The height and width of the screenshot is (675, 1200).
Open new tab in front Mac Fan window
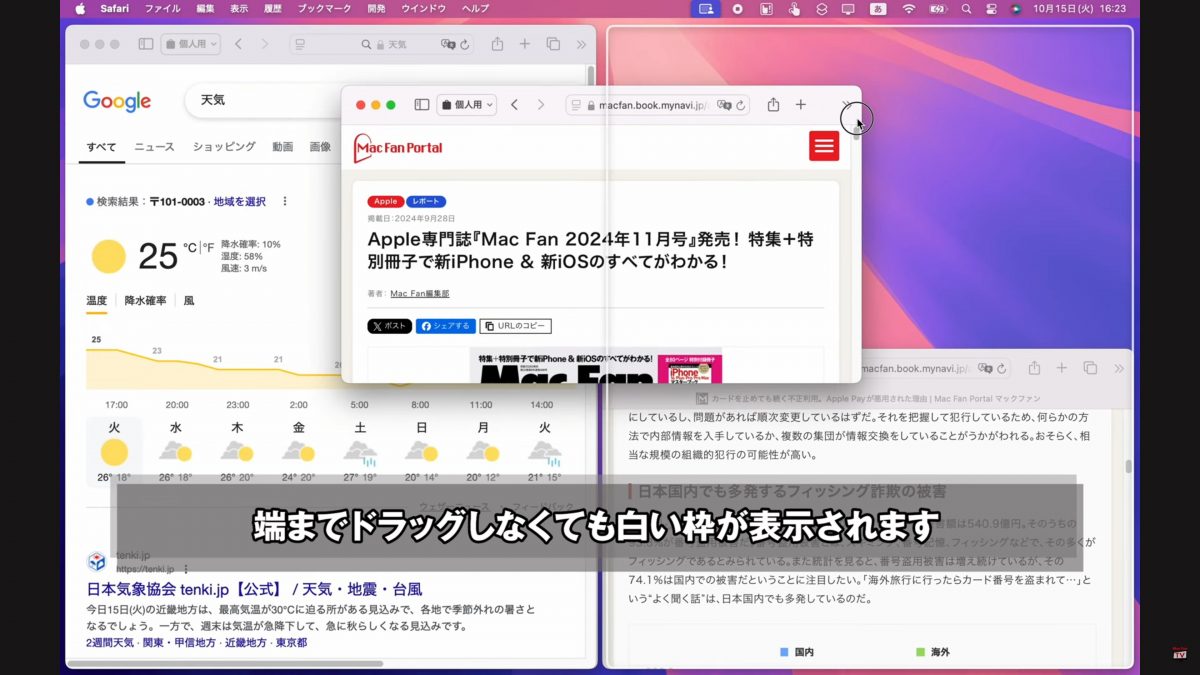click(800, 105)
